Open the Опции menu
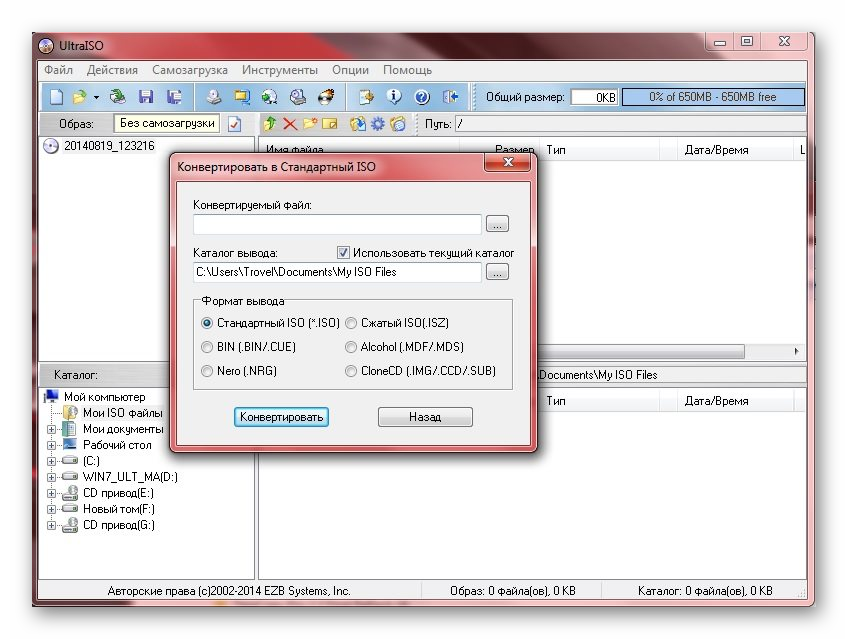Viewport: 848px width, 639px height. 350,70
